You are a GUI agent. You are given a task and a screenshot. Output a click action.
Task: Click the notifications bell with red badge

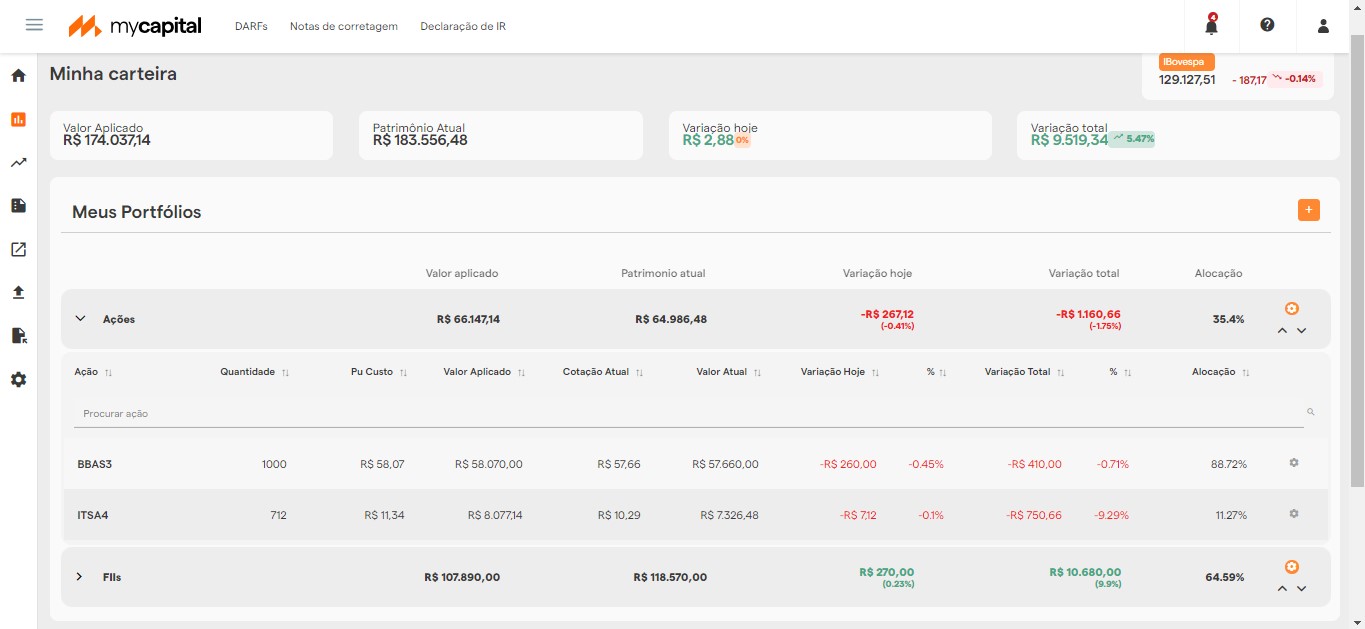pyautogui.click(x=1210, y=27)
